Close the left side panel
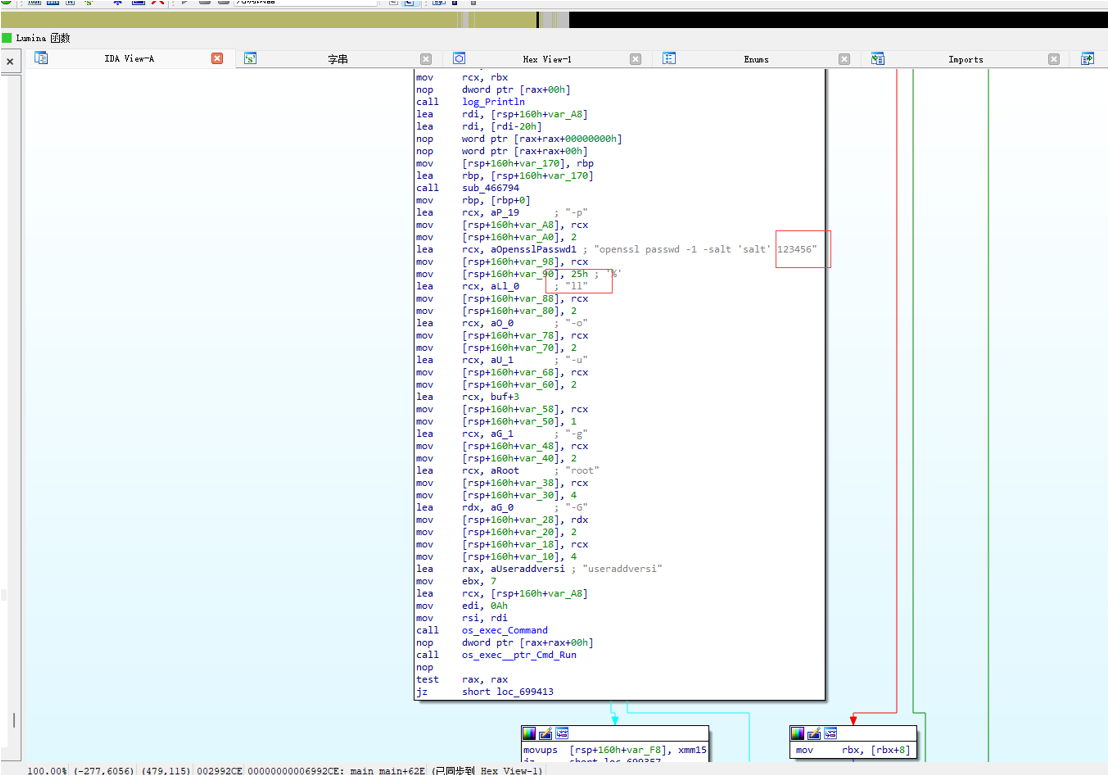The height and width of the screenshot is (775, 1109). pyautogui.click(x=10, y=62)
